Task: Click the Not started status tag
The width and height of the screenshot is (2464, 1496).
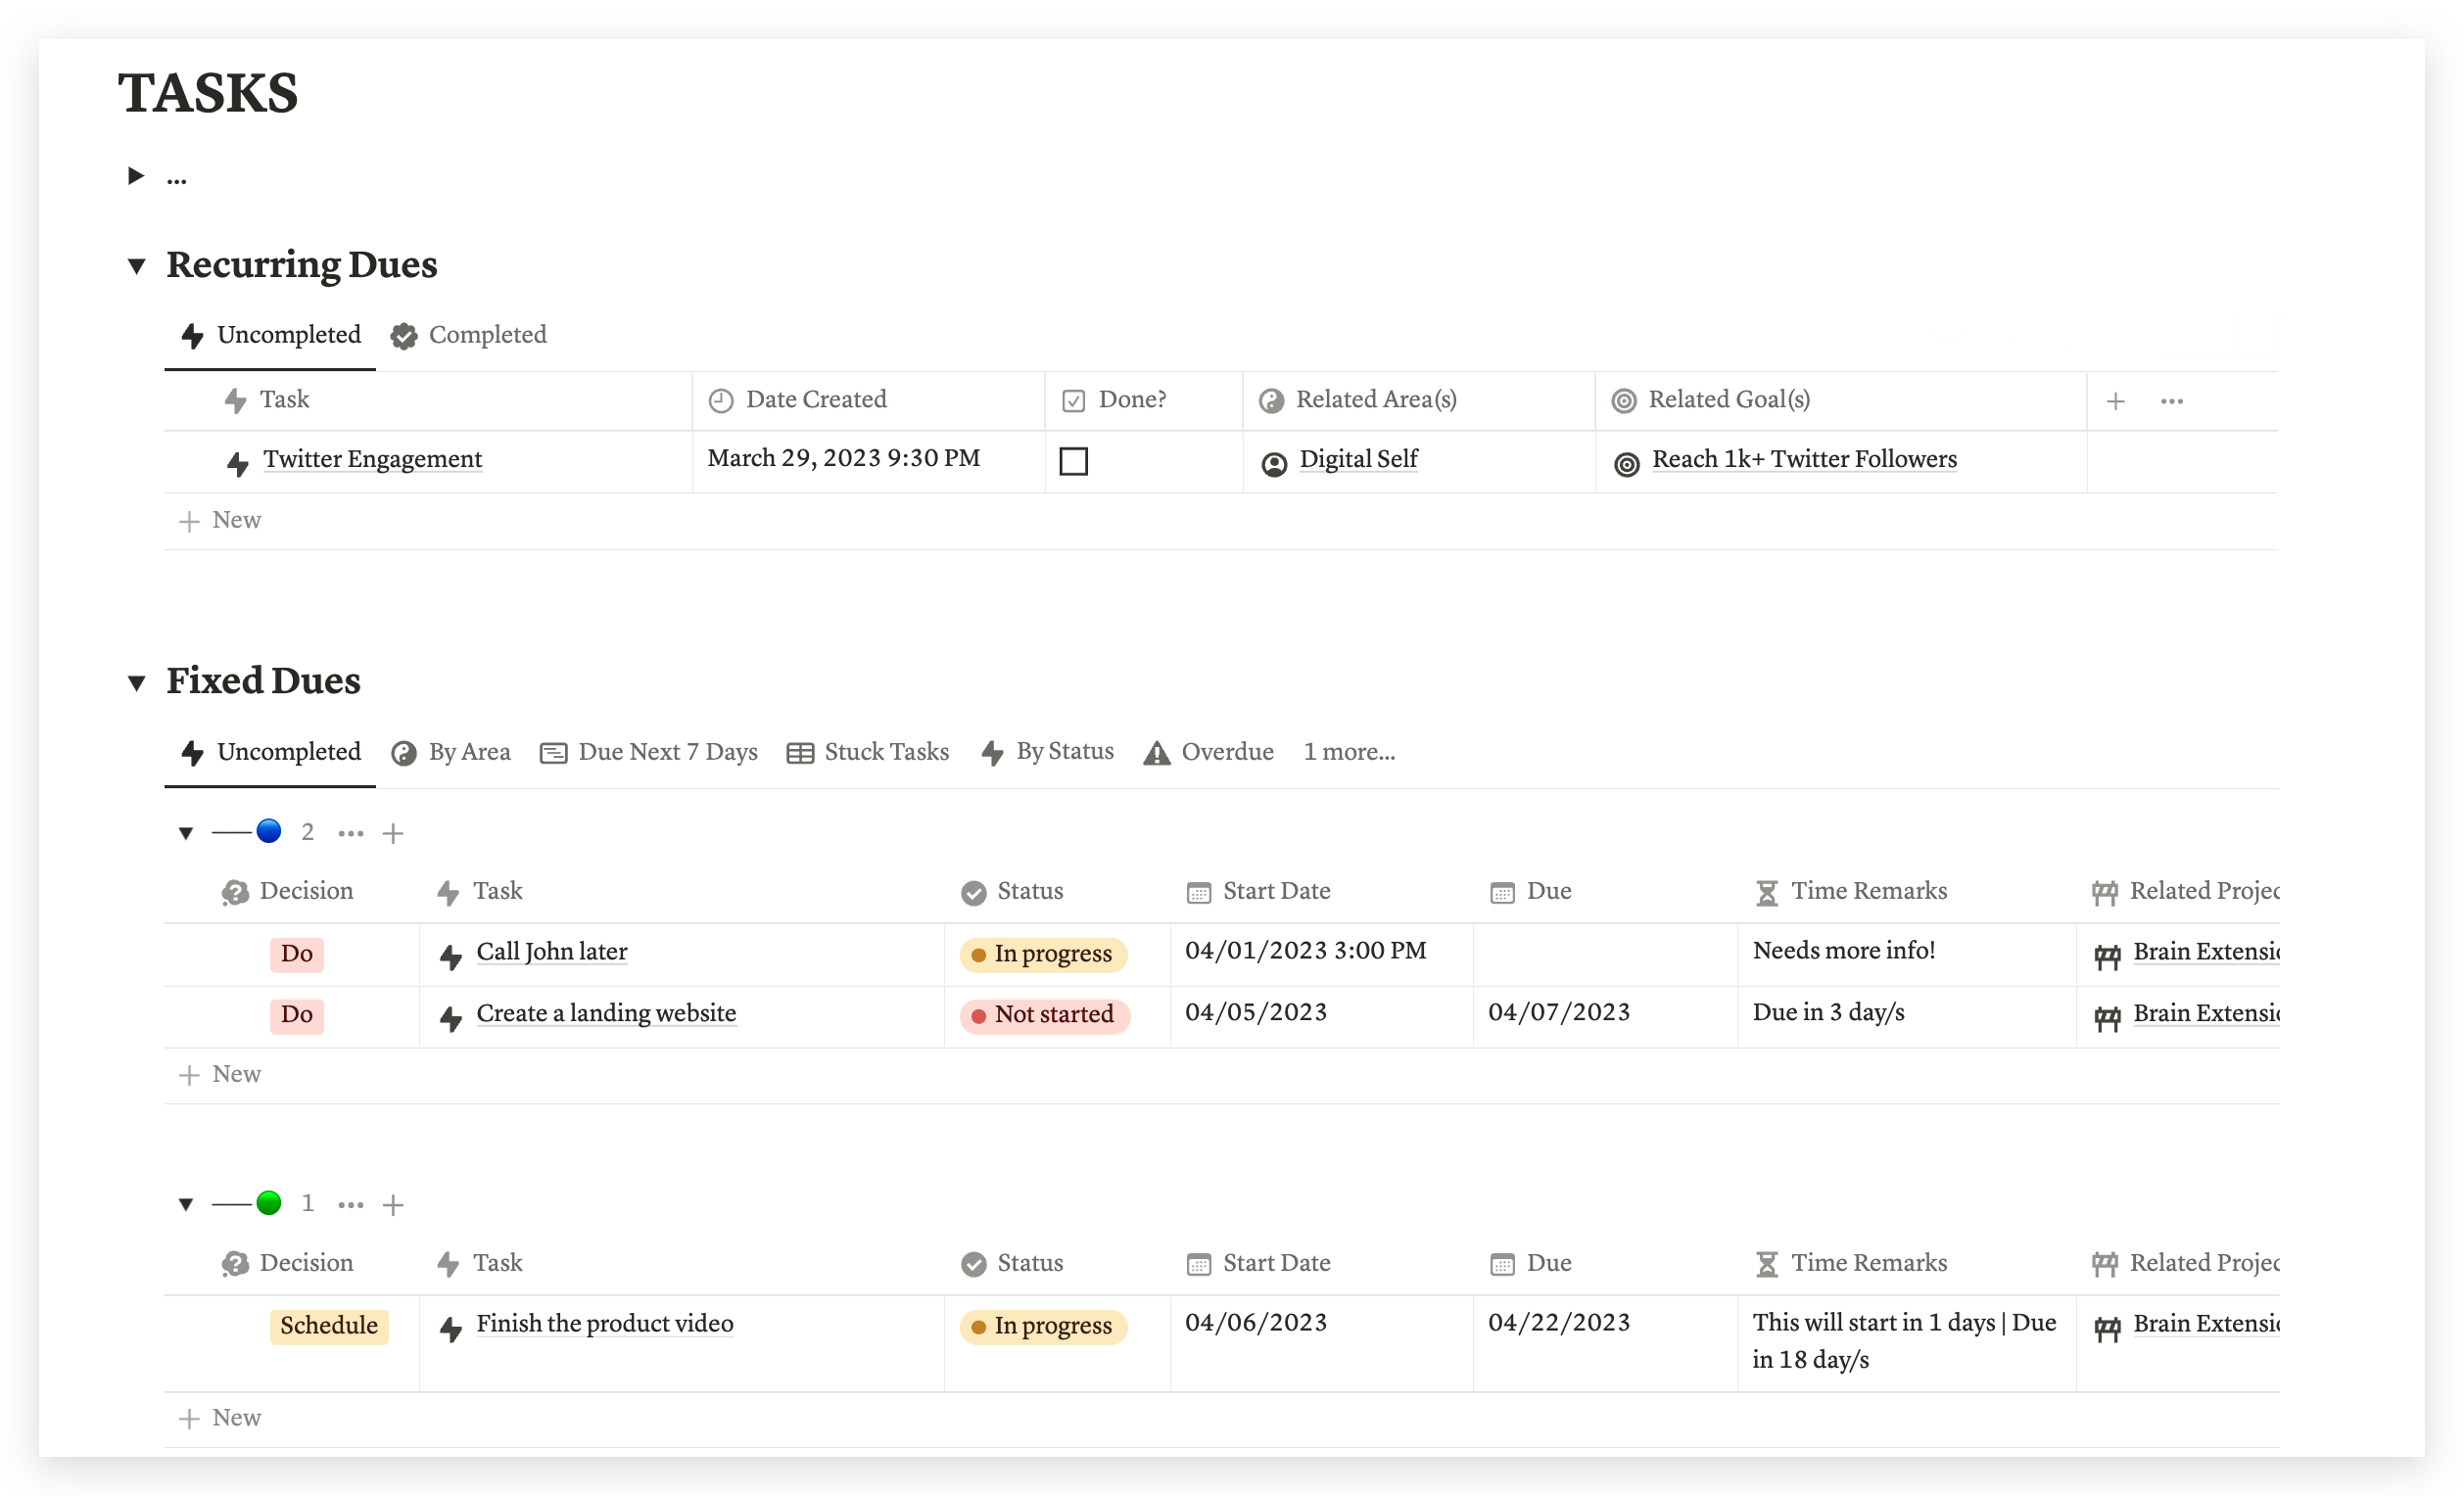Action: pyautogui.click(x=1044, y=1015)
